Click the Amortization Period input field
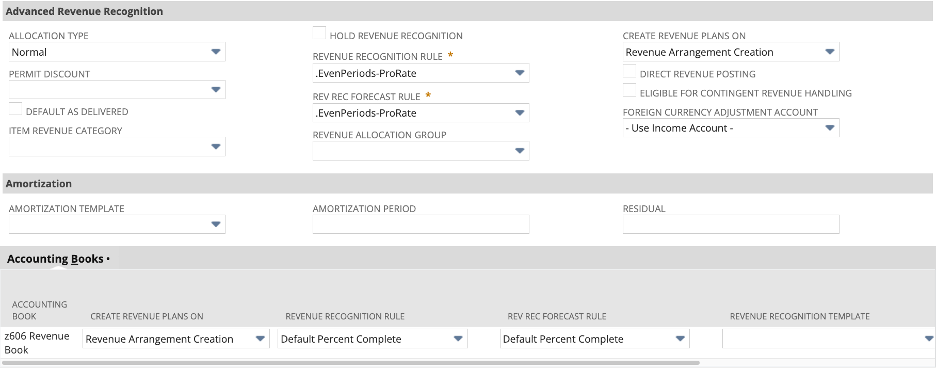The width and height of the screenshot is (936, 370). 421,224
